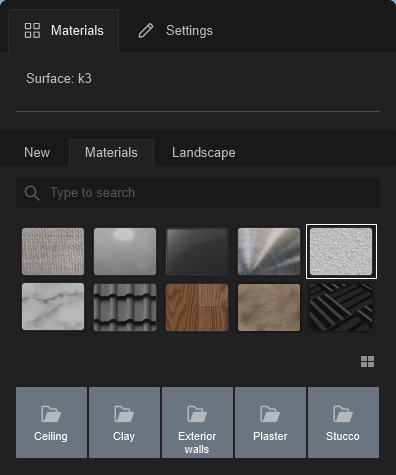The width and height of the screenshot is (396, 475).
Task: Select the Materials sub-tab
Action: [111, 153]
